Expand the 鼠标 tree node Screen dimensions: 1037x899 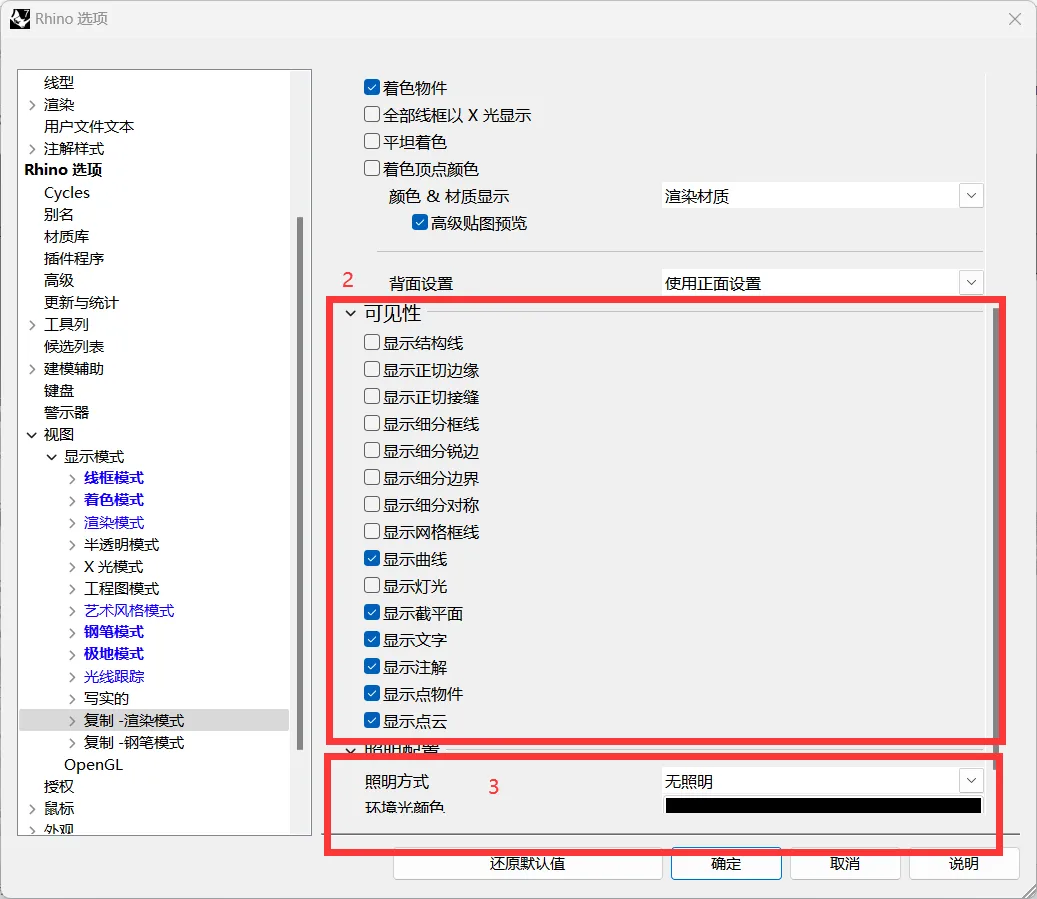coord(32,808)
